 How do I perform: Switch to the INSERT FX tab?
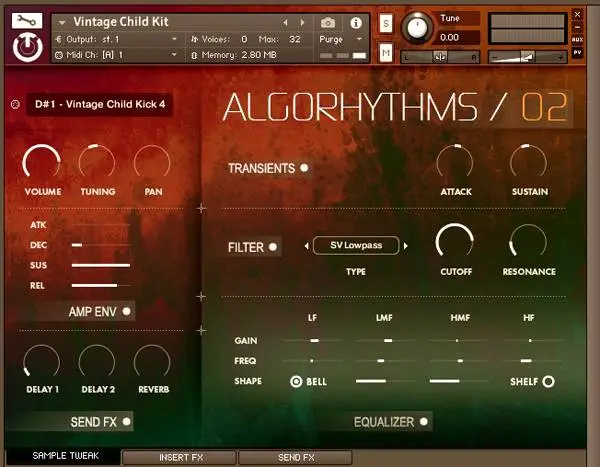click(181, 457)
